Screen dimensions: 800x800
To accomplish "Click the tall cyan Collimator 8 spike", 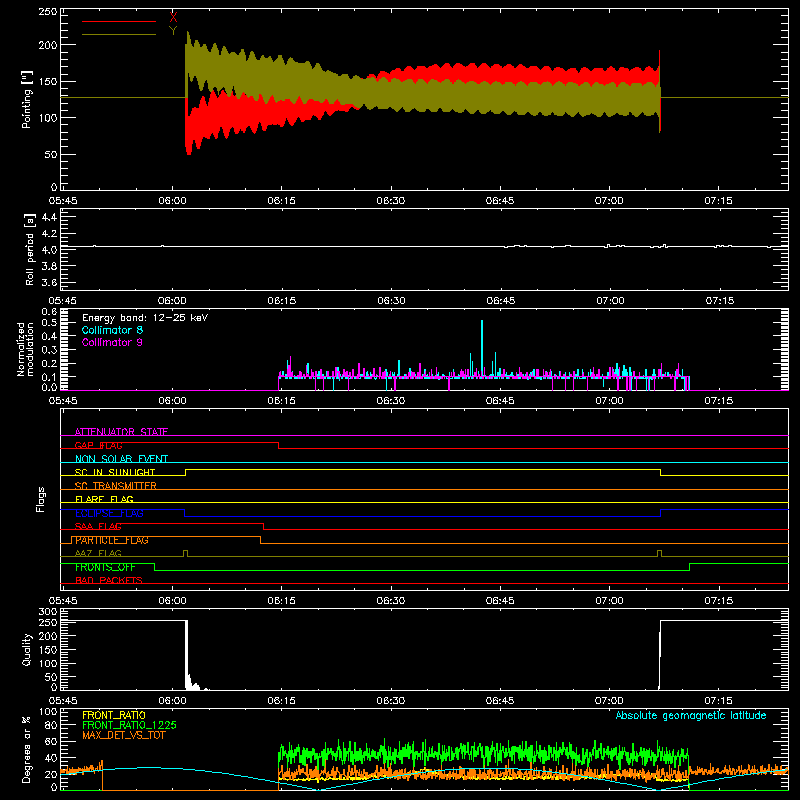I will tap(482, 348).
